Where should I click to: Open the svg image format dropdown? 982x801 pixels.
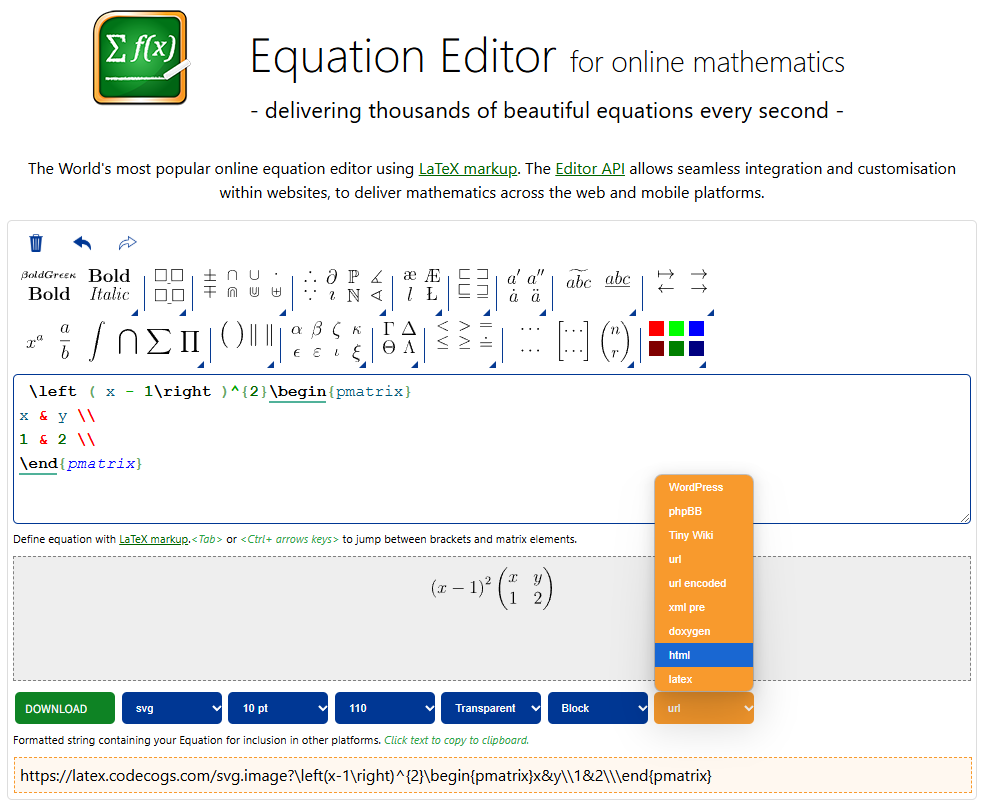[172, 708]
